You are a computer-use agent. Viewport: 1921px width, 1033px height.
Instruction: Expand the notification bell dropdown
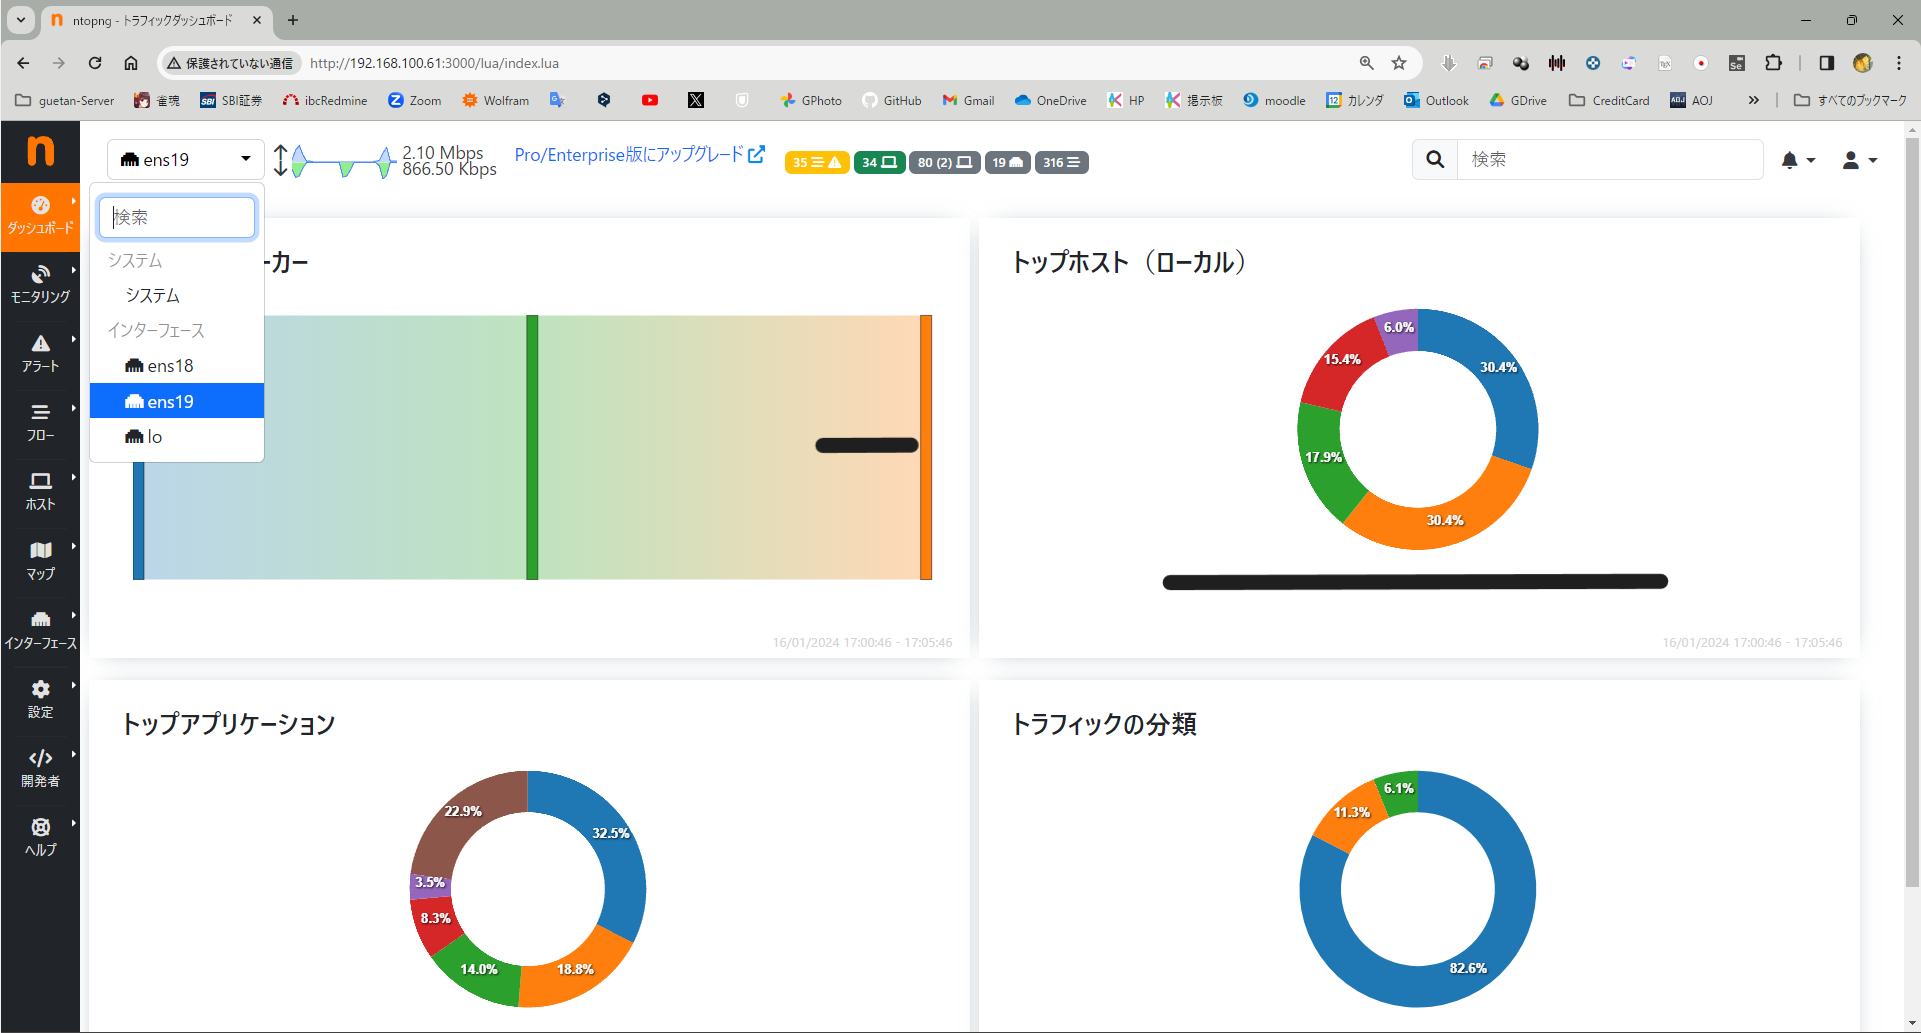[x=1797, y=160]
